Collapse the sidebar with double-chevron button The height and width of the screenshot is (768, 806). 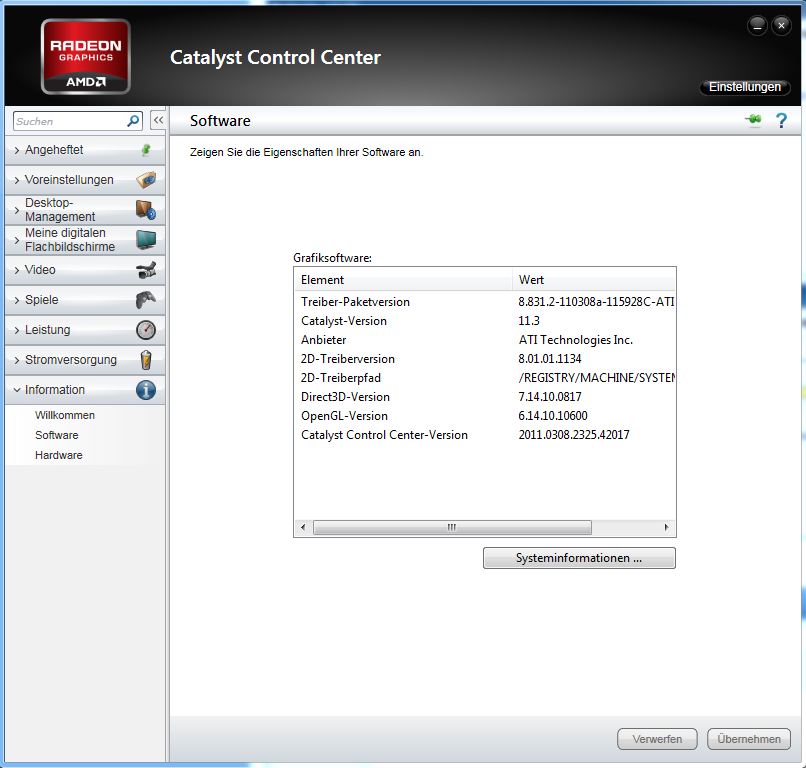tap(158, 120)
